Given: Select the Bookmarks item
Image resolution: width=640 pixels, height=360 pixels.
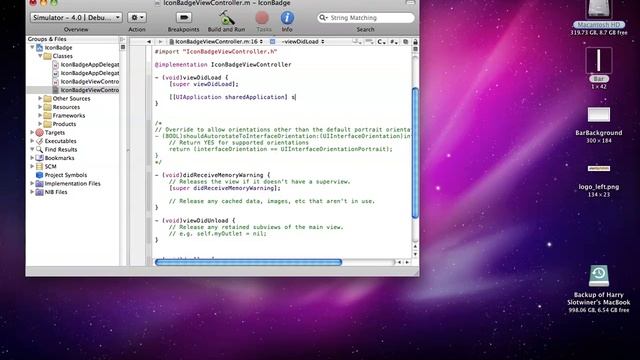Looking at the screenshot, I should [59, 158].
